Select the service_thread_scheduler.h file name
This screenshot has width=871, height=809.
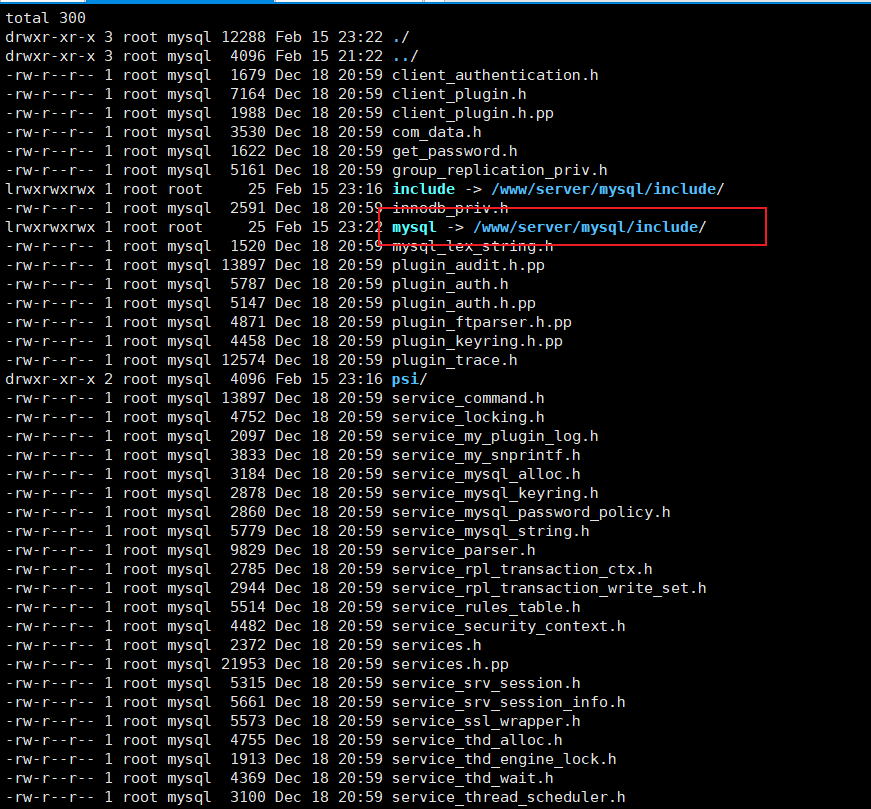point(508,797)
